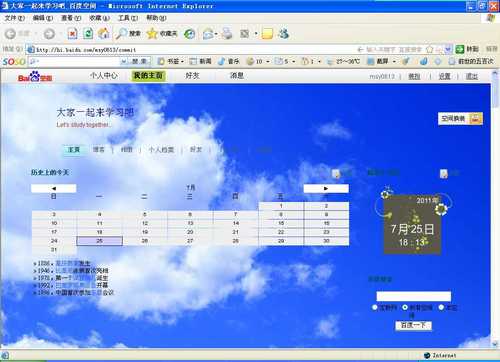The height and width of the screenshot is (362, 500).
Task: Open the dropdown arrow next to edit icon
Action: (x=256, y=34)
